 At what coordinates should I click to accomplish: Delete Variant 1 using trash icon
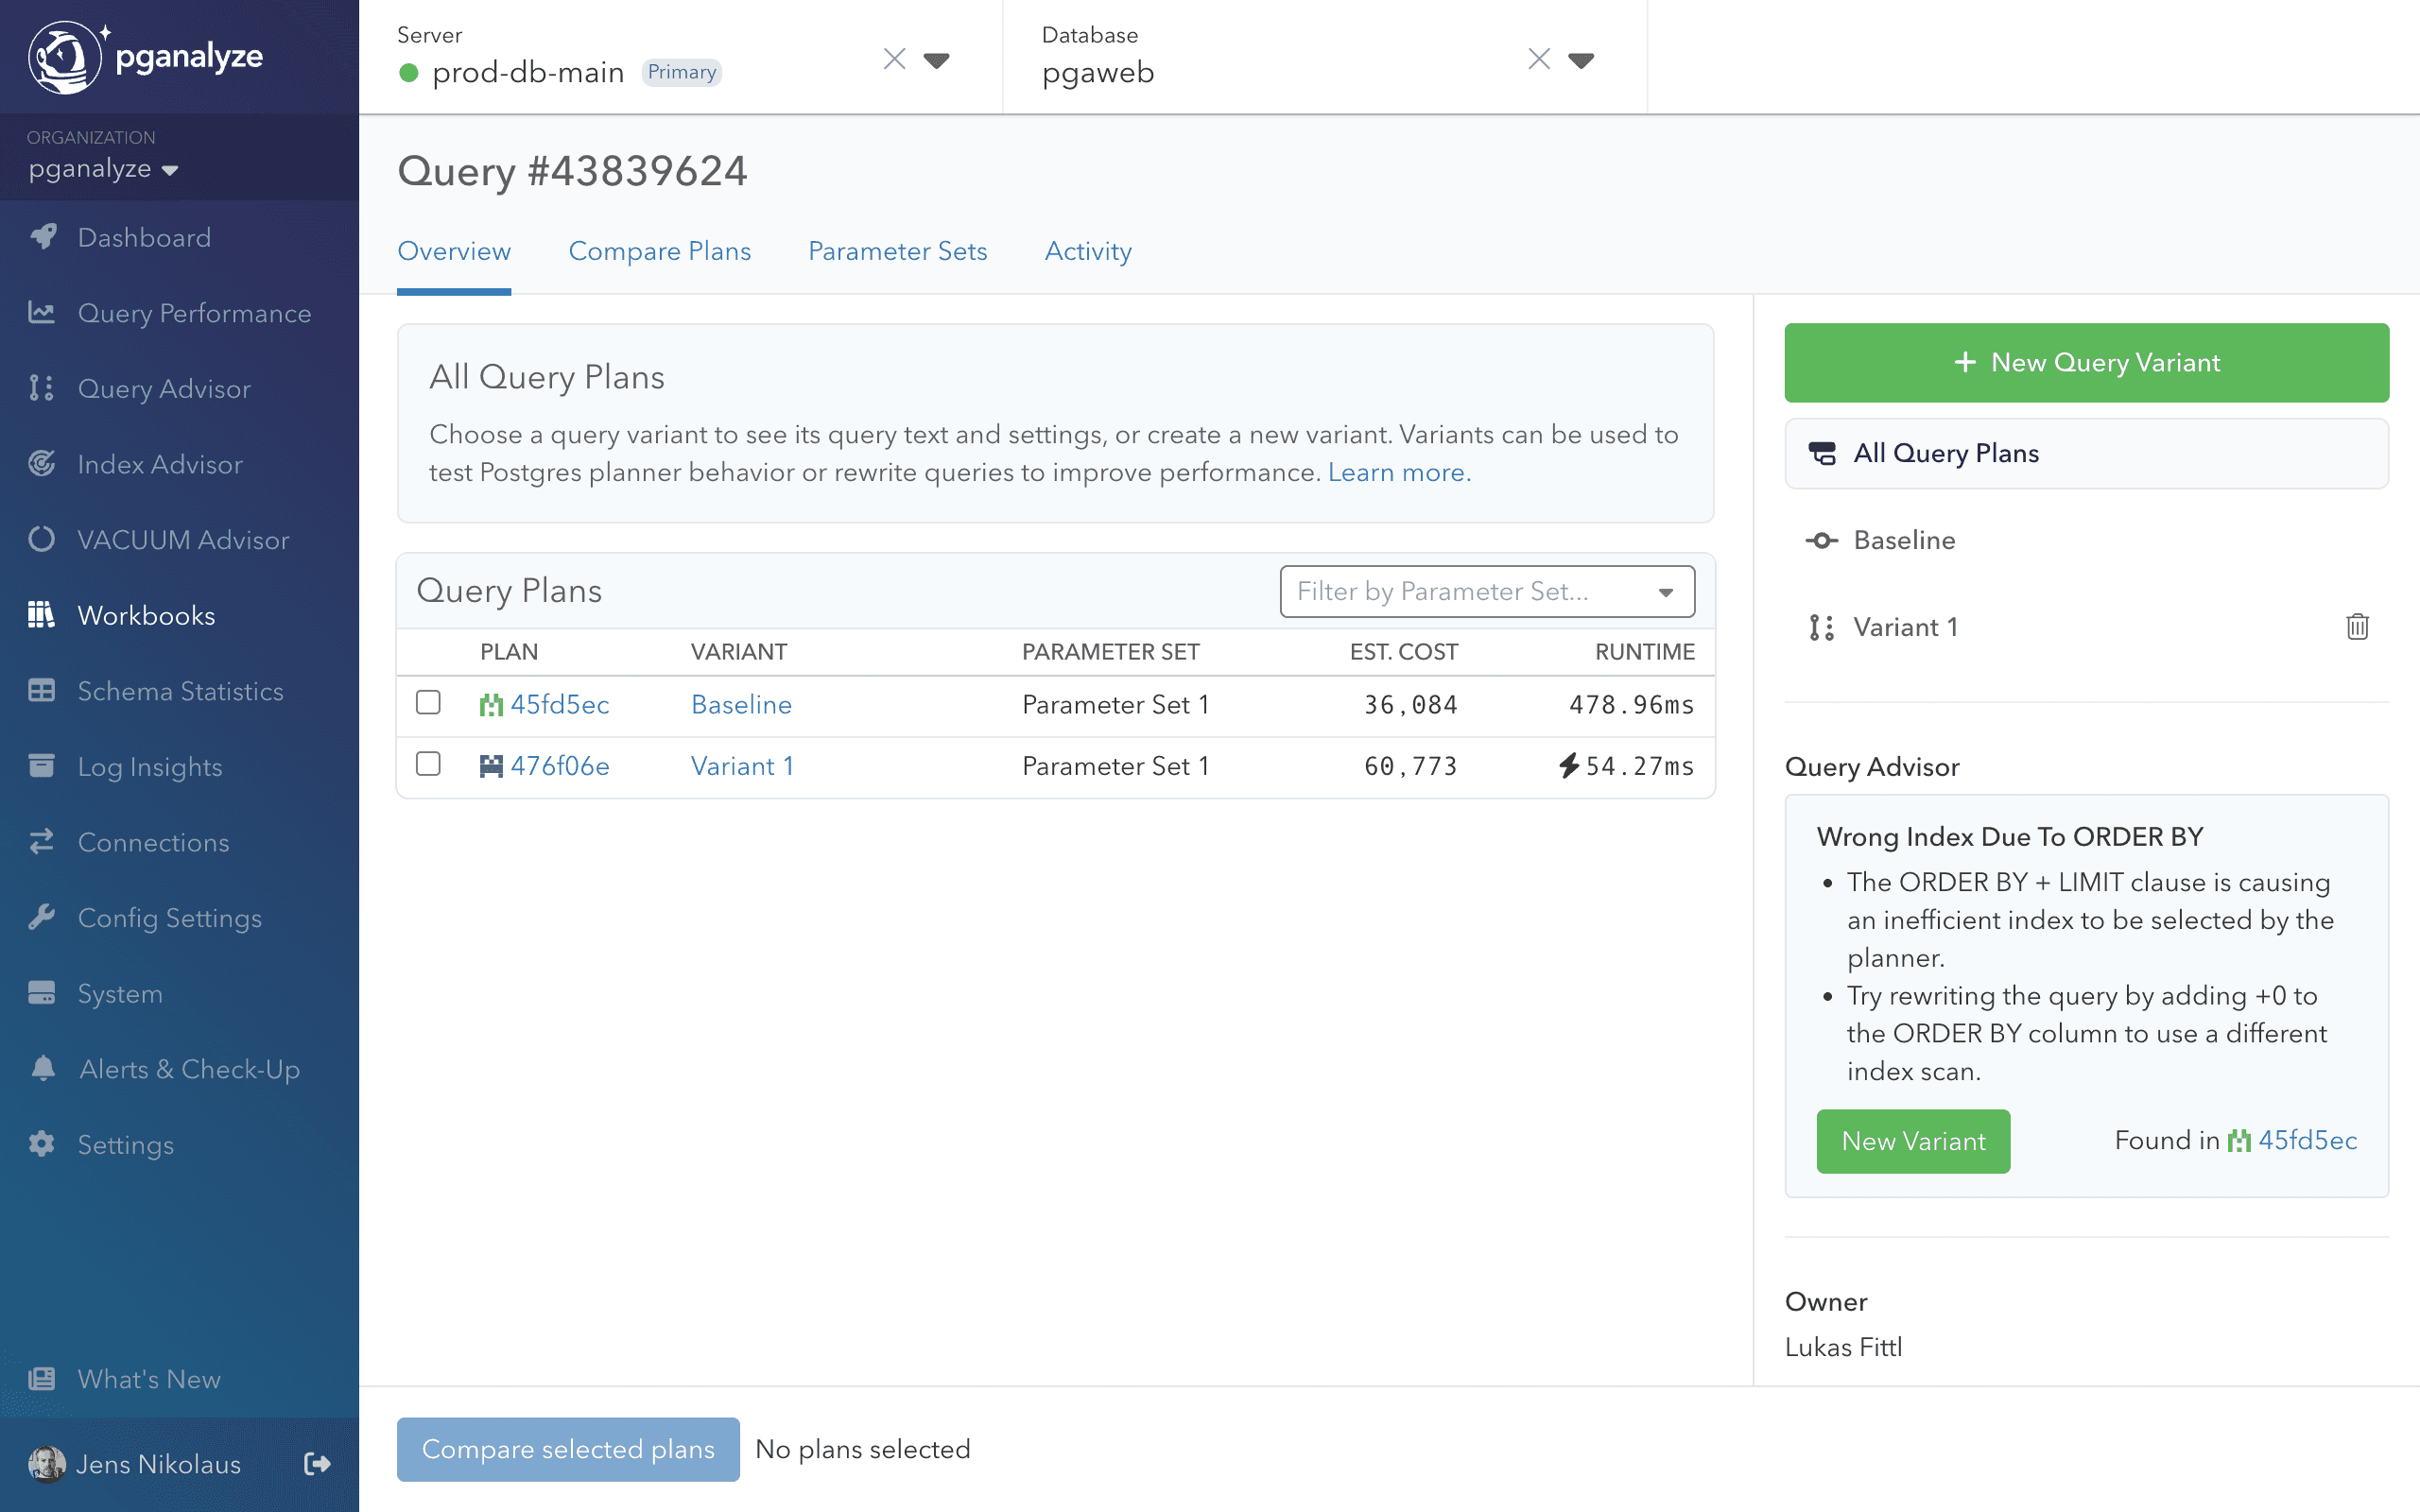(2357, 627)
